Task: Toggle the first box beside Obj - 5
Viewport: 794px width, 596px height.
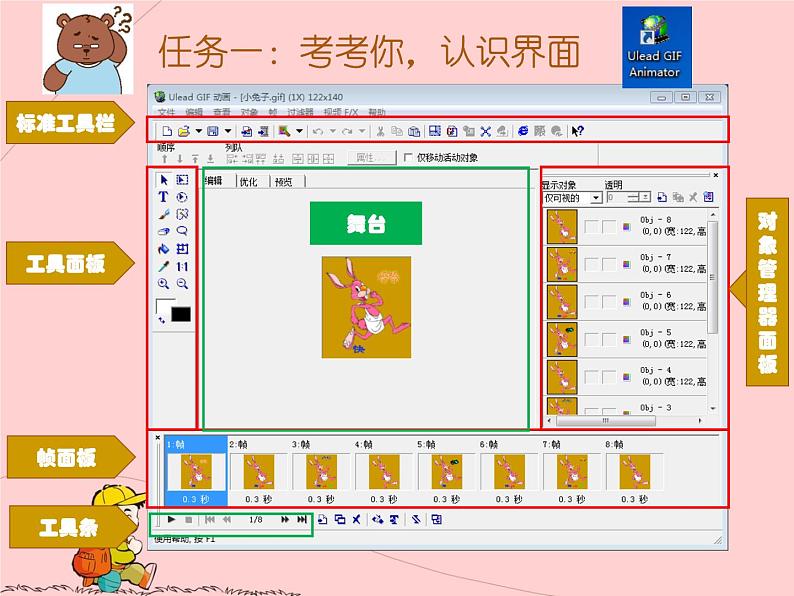Action: coord(591,339)
